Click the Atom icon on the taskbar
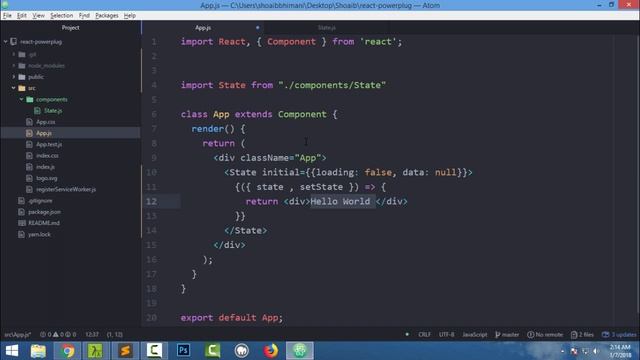The image size is (640, 360). point(300,351)
